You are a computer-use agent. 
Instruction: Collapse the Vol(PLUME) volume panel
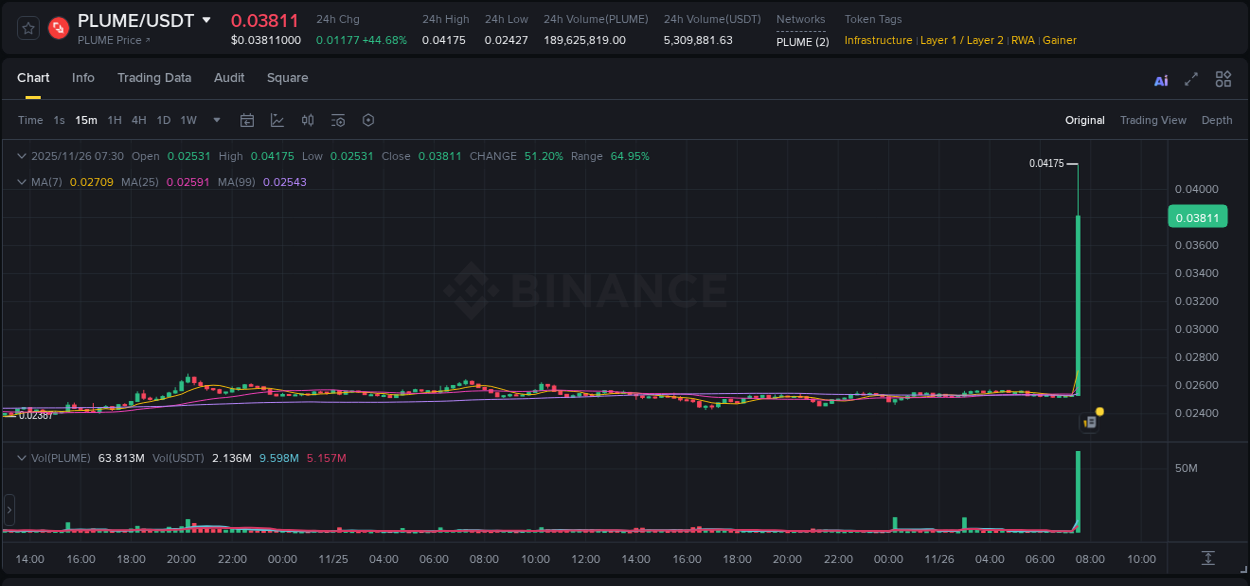click(x=21, y=457)
